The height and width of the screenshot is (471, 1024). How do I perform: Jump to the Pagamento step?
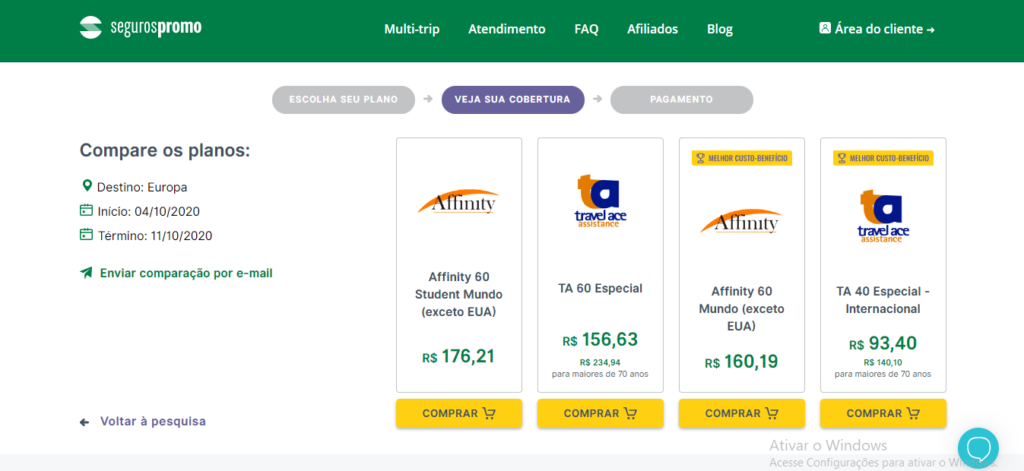[x=682, y=100]
